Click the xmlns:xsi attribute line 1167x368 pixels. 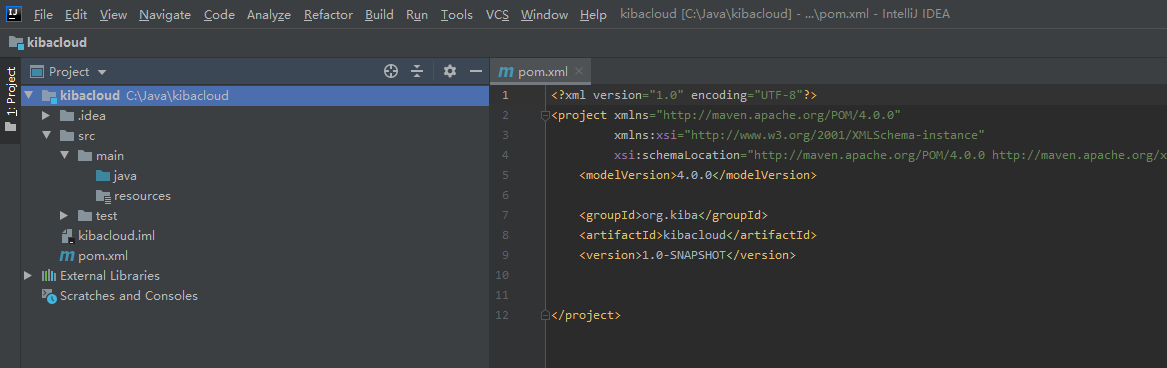coord(799,136)
